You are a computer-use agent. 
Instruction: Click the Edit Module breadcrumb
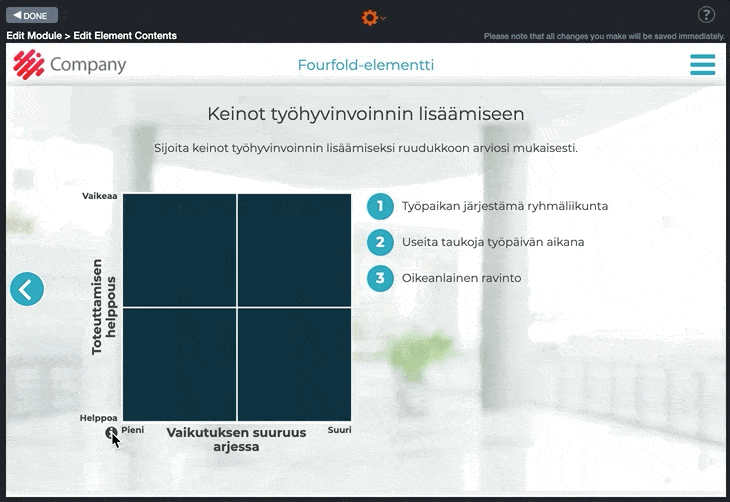[x=34, y=36]
